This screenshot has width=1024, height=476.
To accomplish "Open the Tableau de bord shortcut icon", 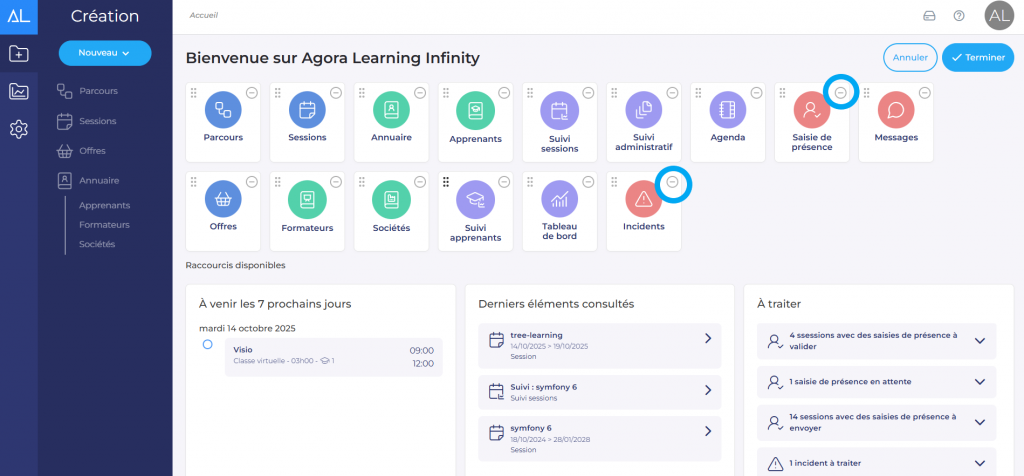I will 559,198.
